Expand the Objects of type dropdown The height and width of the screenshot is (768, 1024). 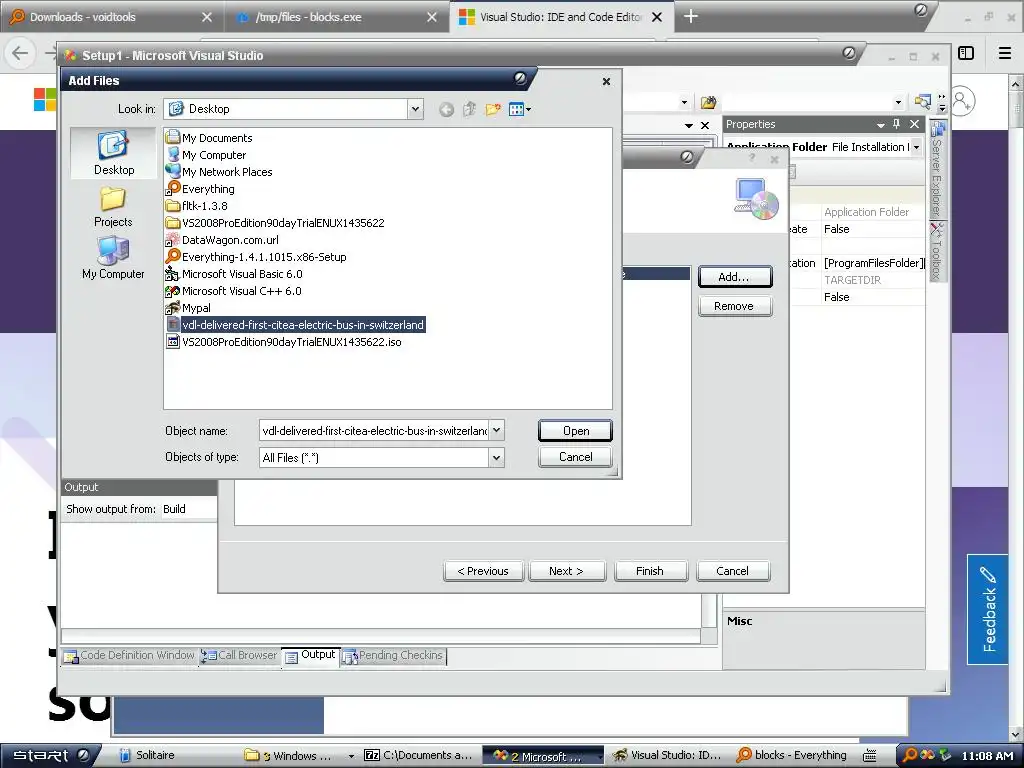[x=496, y=457]
